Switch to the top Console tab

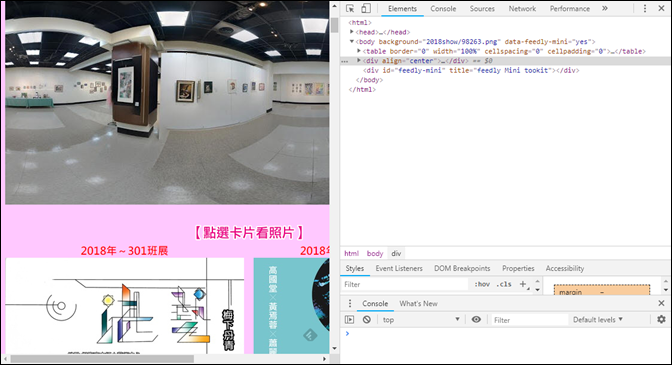tap(443, 9)
